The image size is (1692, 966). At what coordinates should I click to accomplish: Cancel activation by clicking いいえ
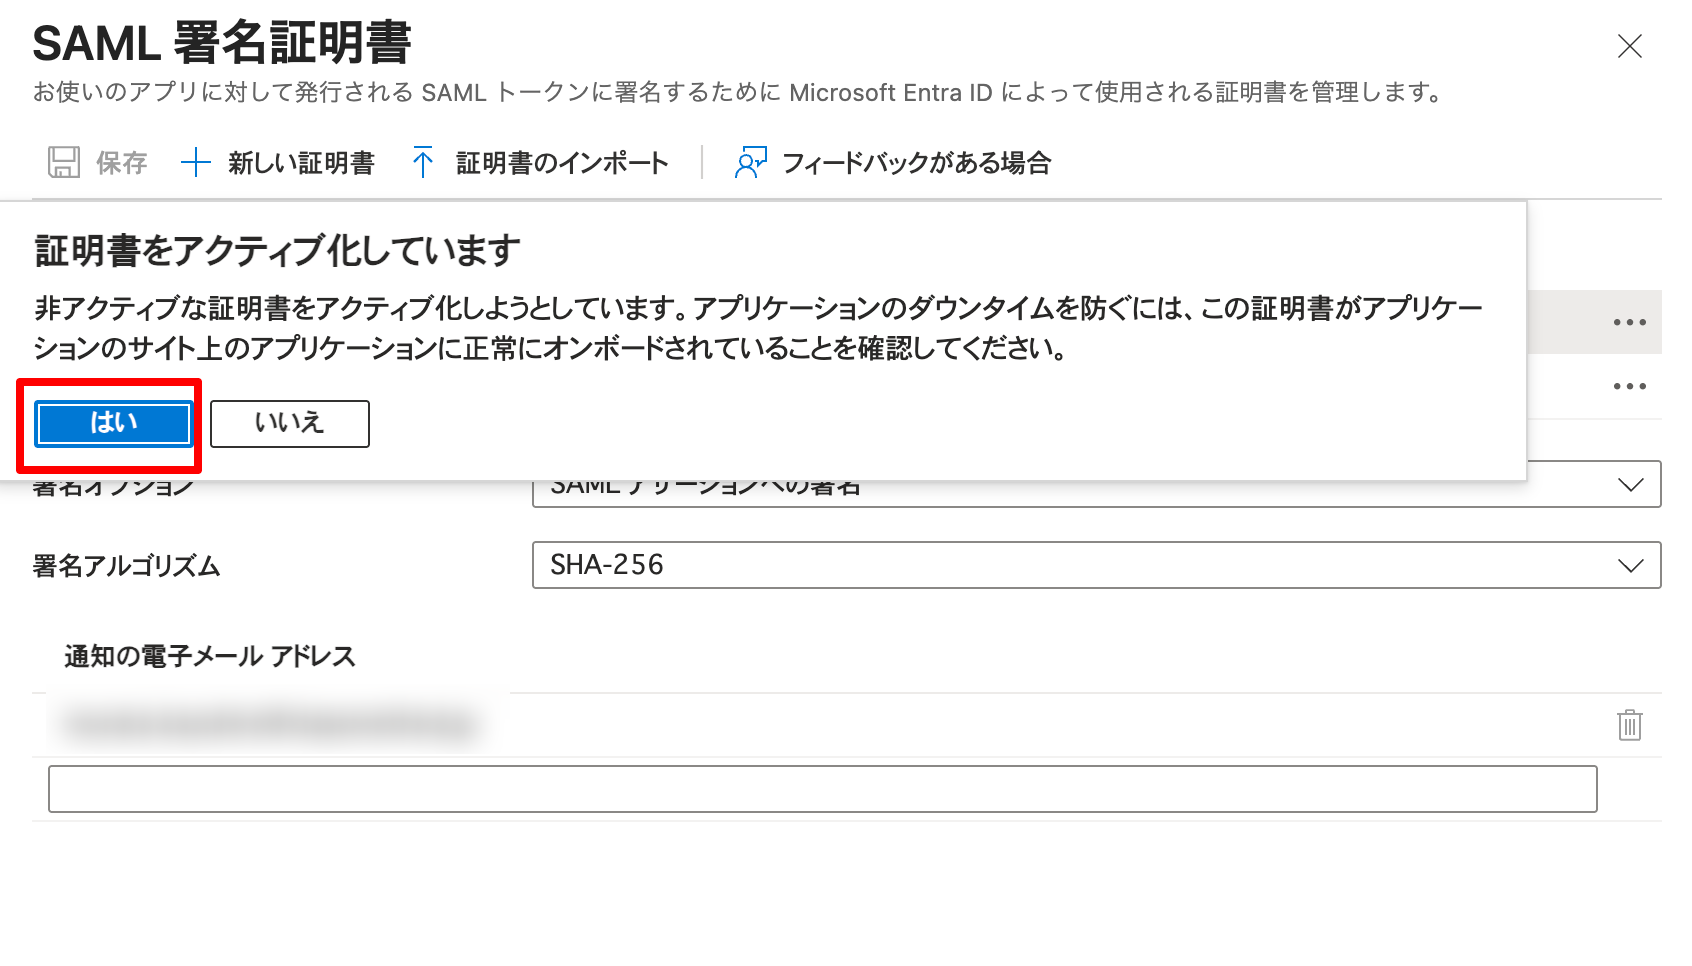pos(289,423)
